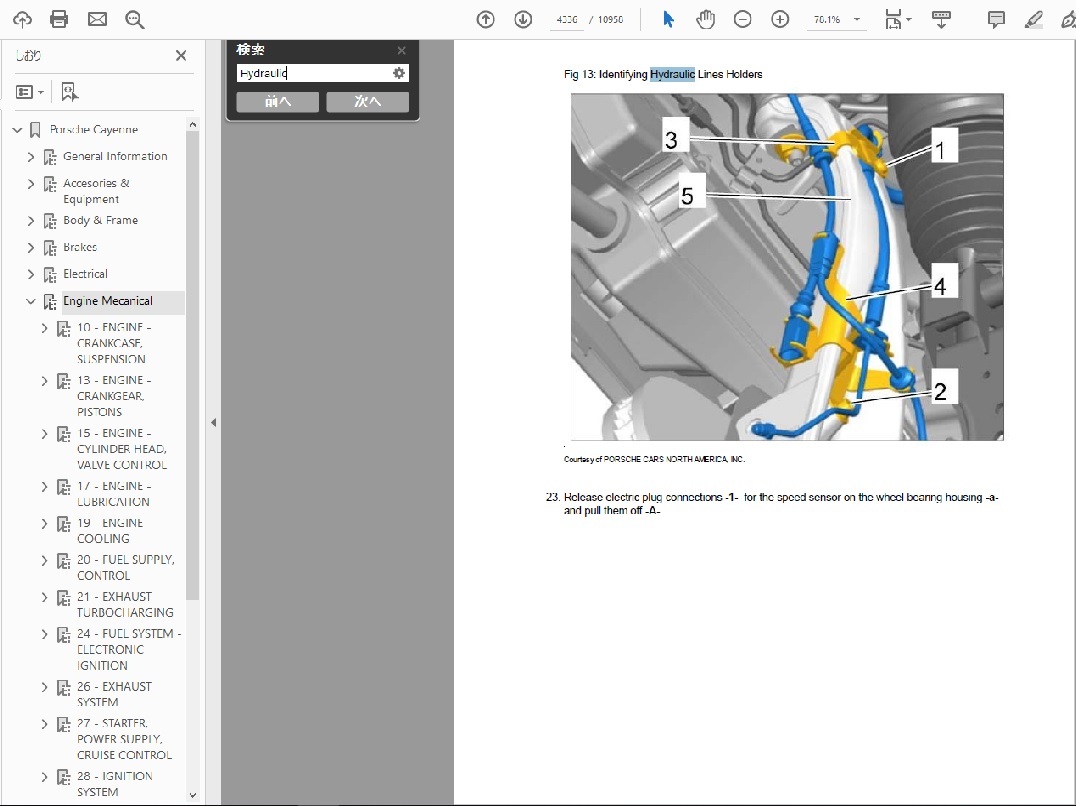1076x806 pixels.
Task: Expand 13 - ENGINE - CRANKGEAR bookmark
Action: click(45, 381)
